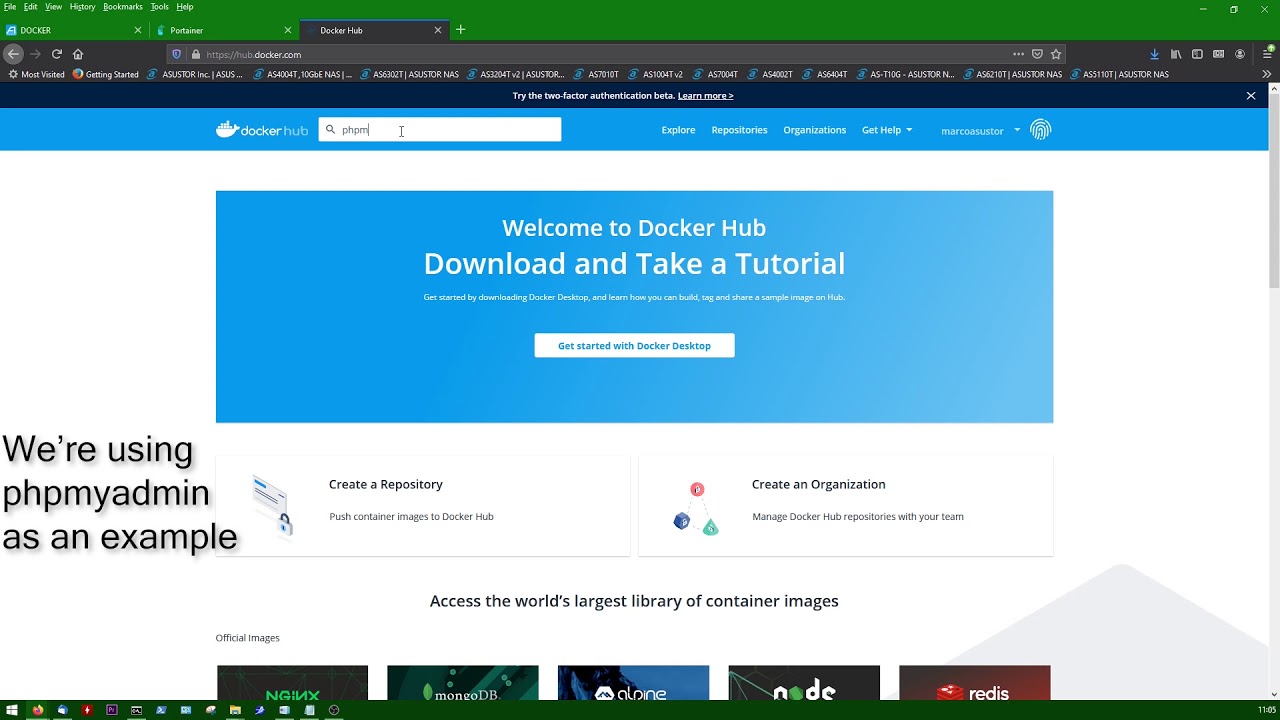Click the site padlock icon
The width and height of the screenshot is (1280, 720).
(x=196, y=54)
